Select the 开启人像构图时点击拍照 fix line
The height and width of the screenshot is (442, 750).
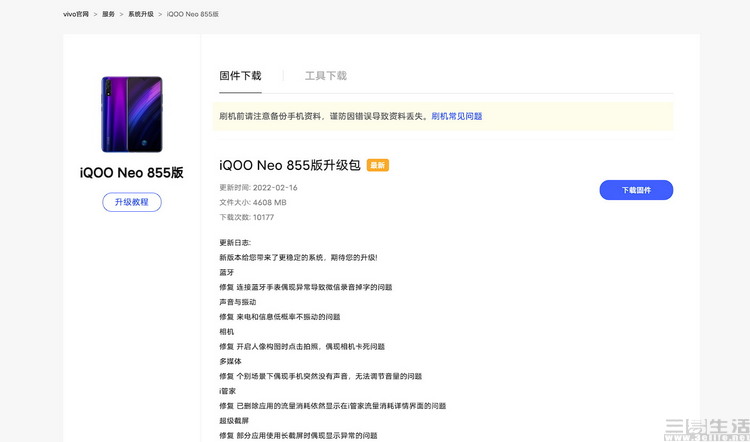tap(302, 346)
